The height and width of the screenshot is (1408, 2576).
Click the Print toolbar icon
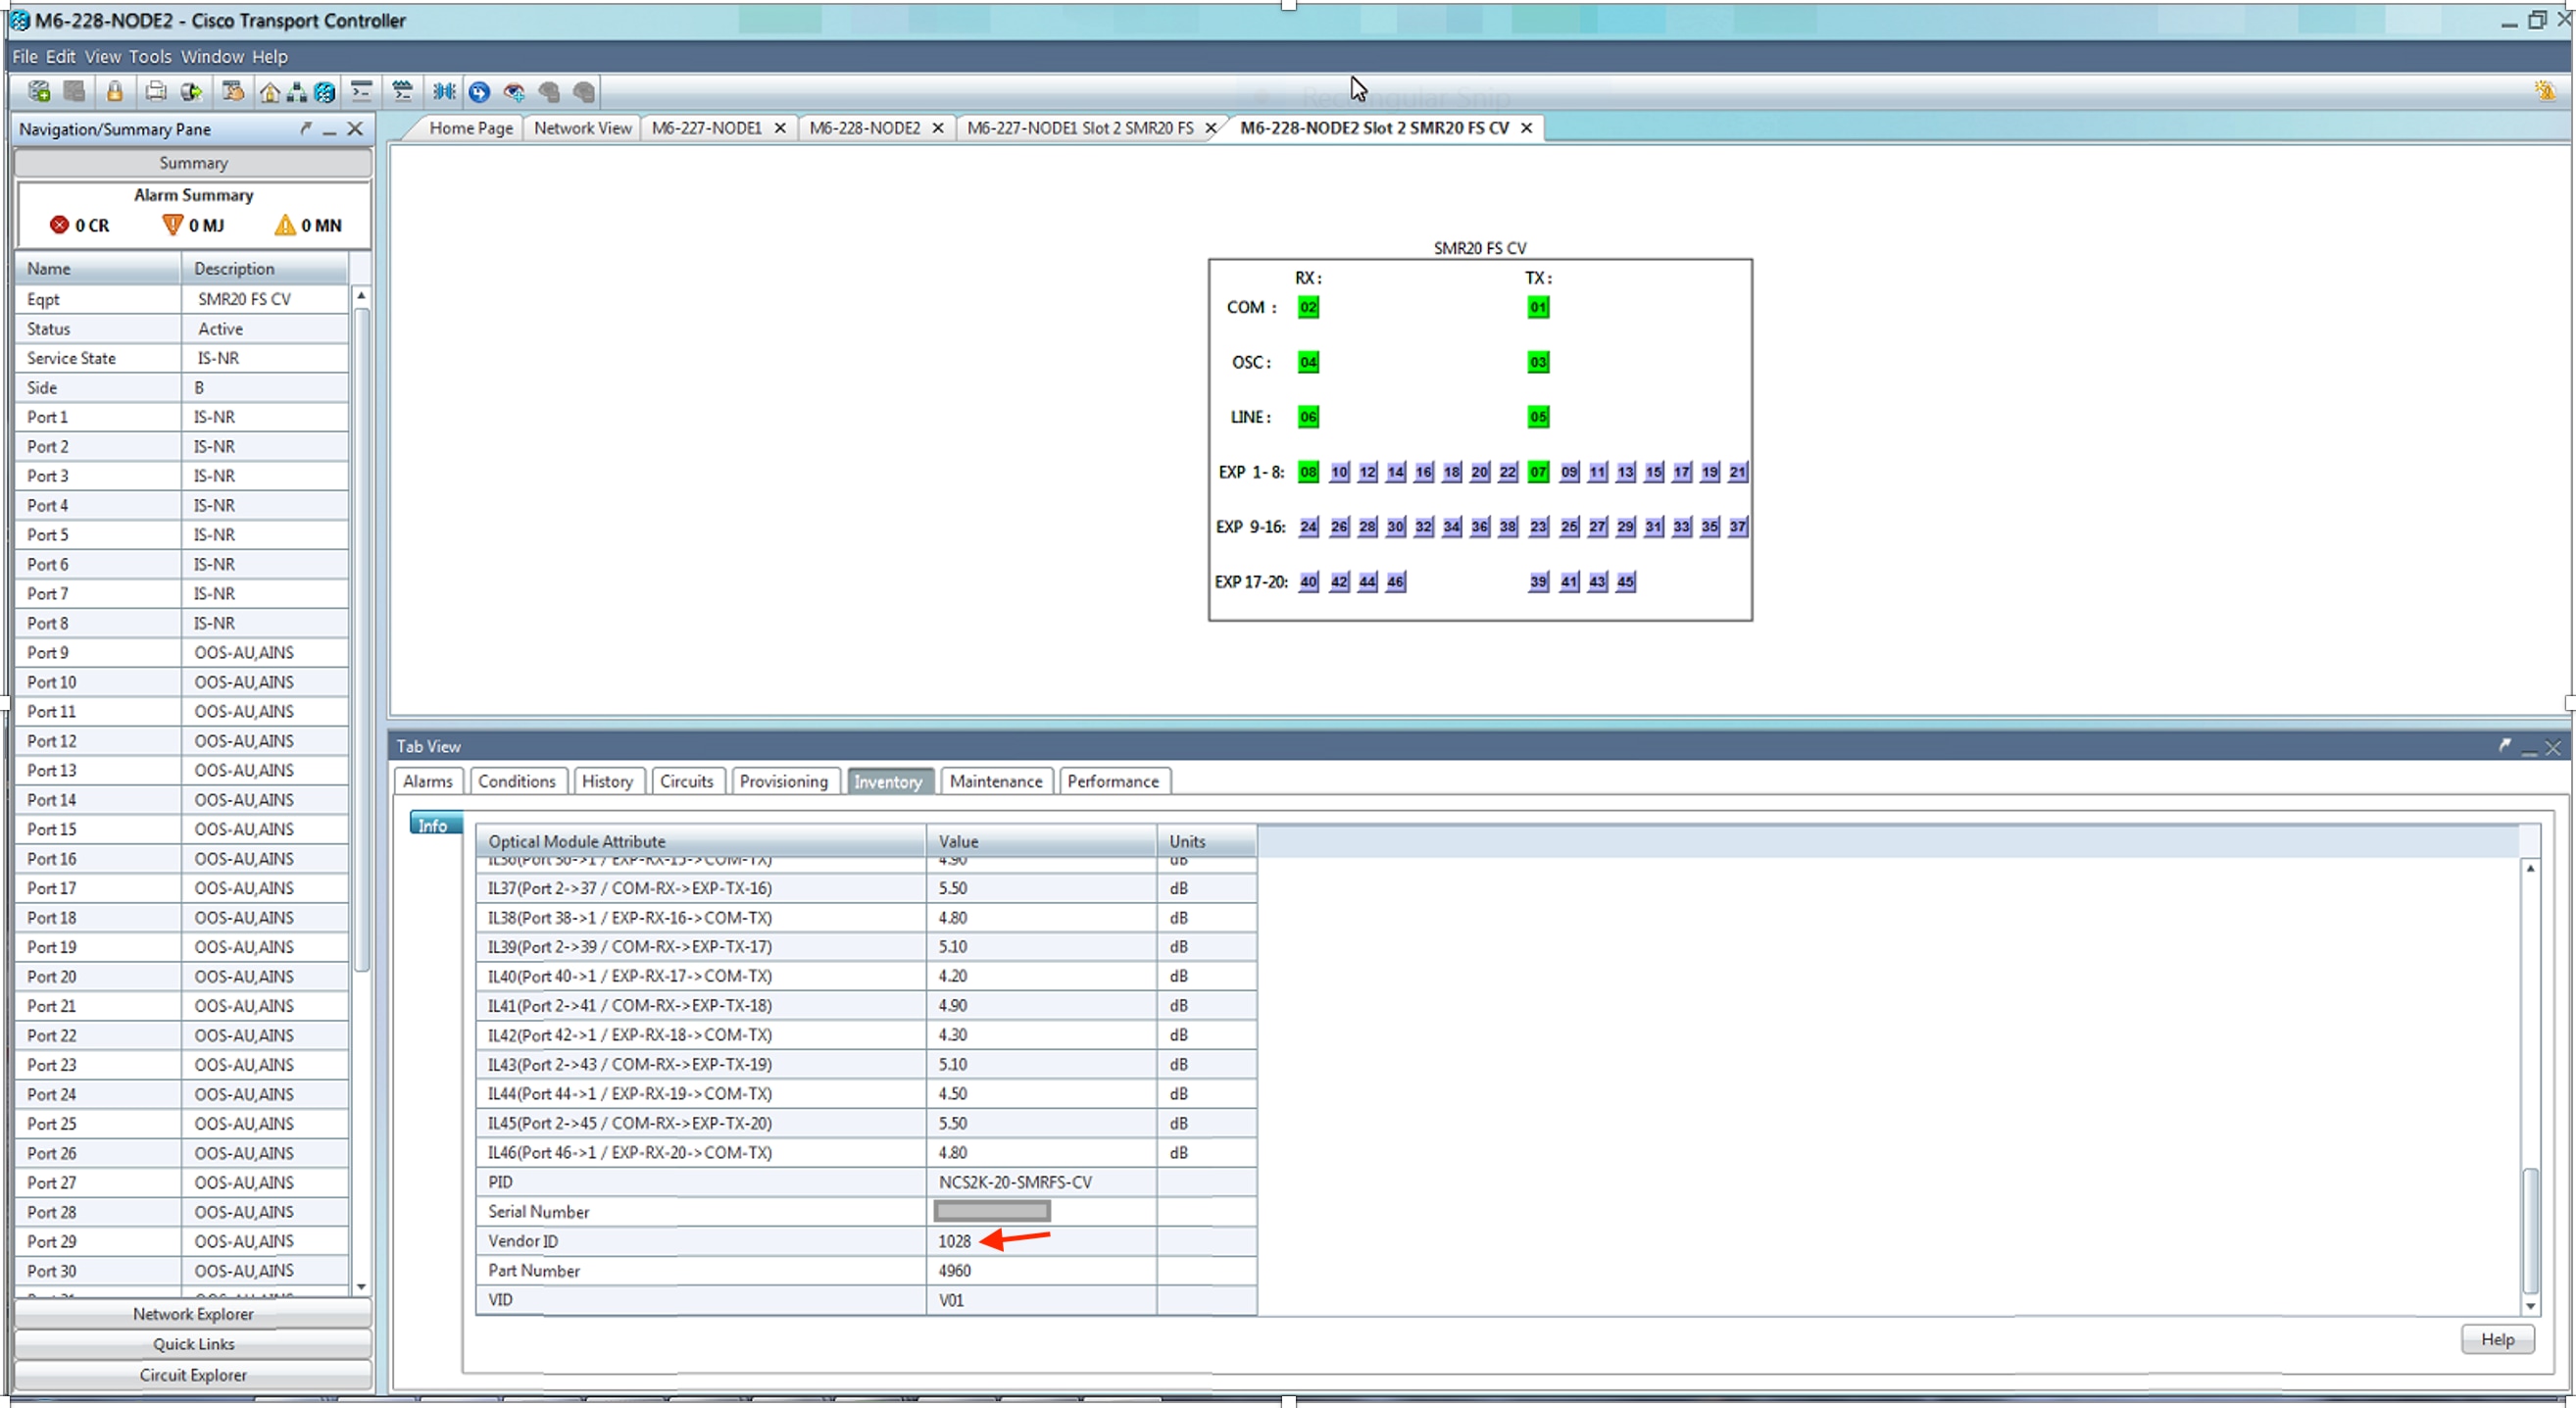click(x=156, y=92)
